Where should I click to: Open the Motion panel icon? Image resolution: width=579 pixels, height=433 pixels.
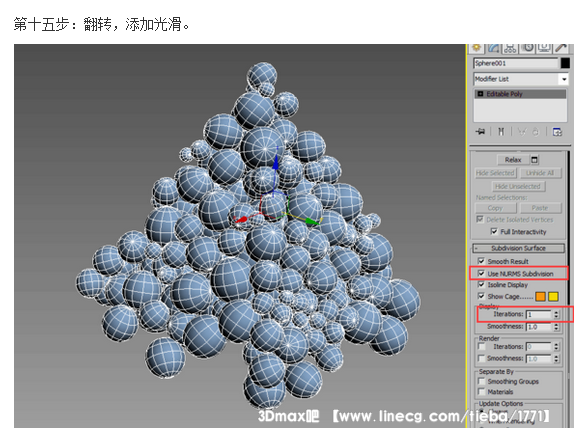click(527, 48)
